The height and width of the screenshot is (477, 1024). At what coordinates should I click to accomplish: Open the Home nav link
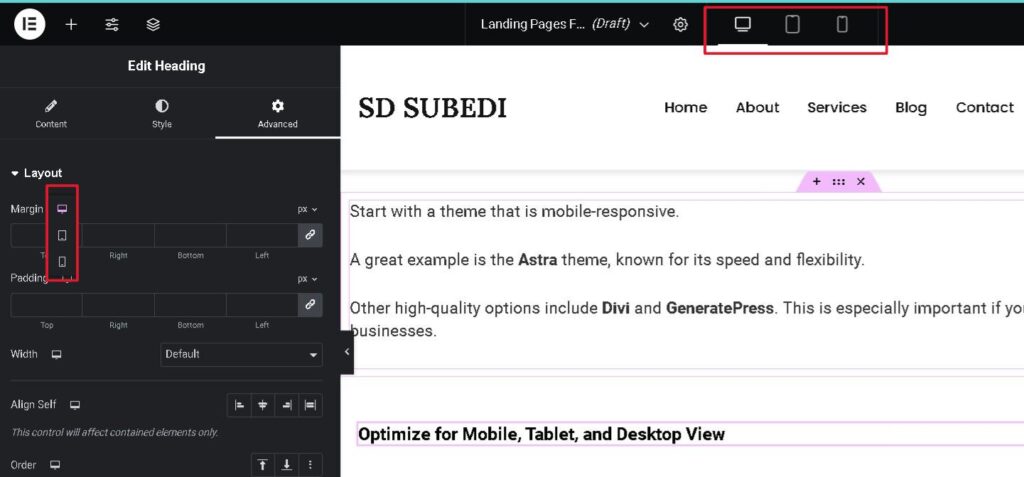(685, 108)
